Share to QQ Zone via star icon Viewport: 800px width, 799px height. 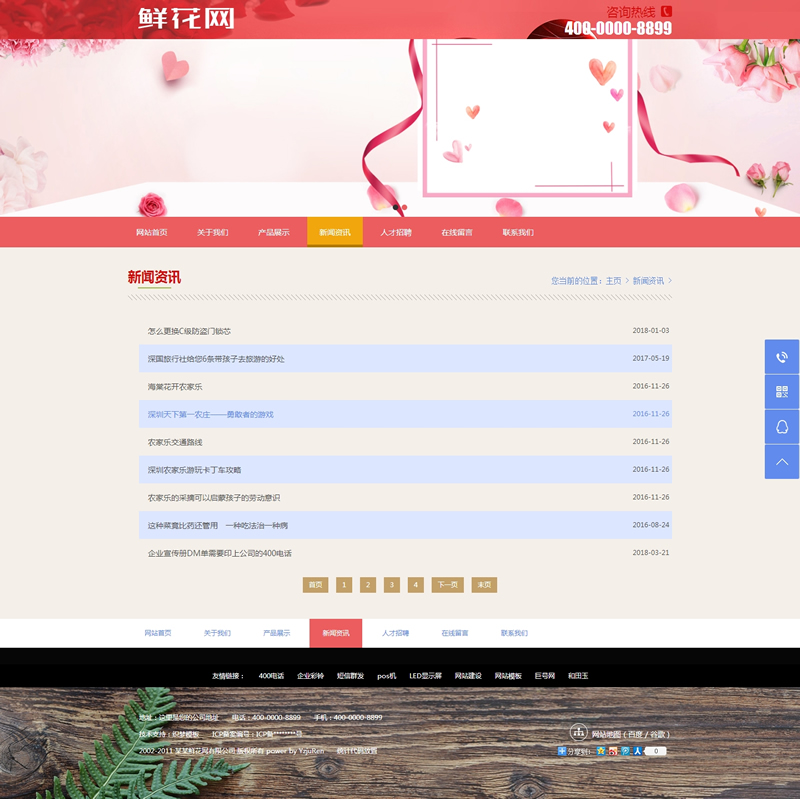point(601,751)
